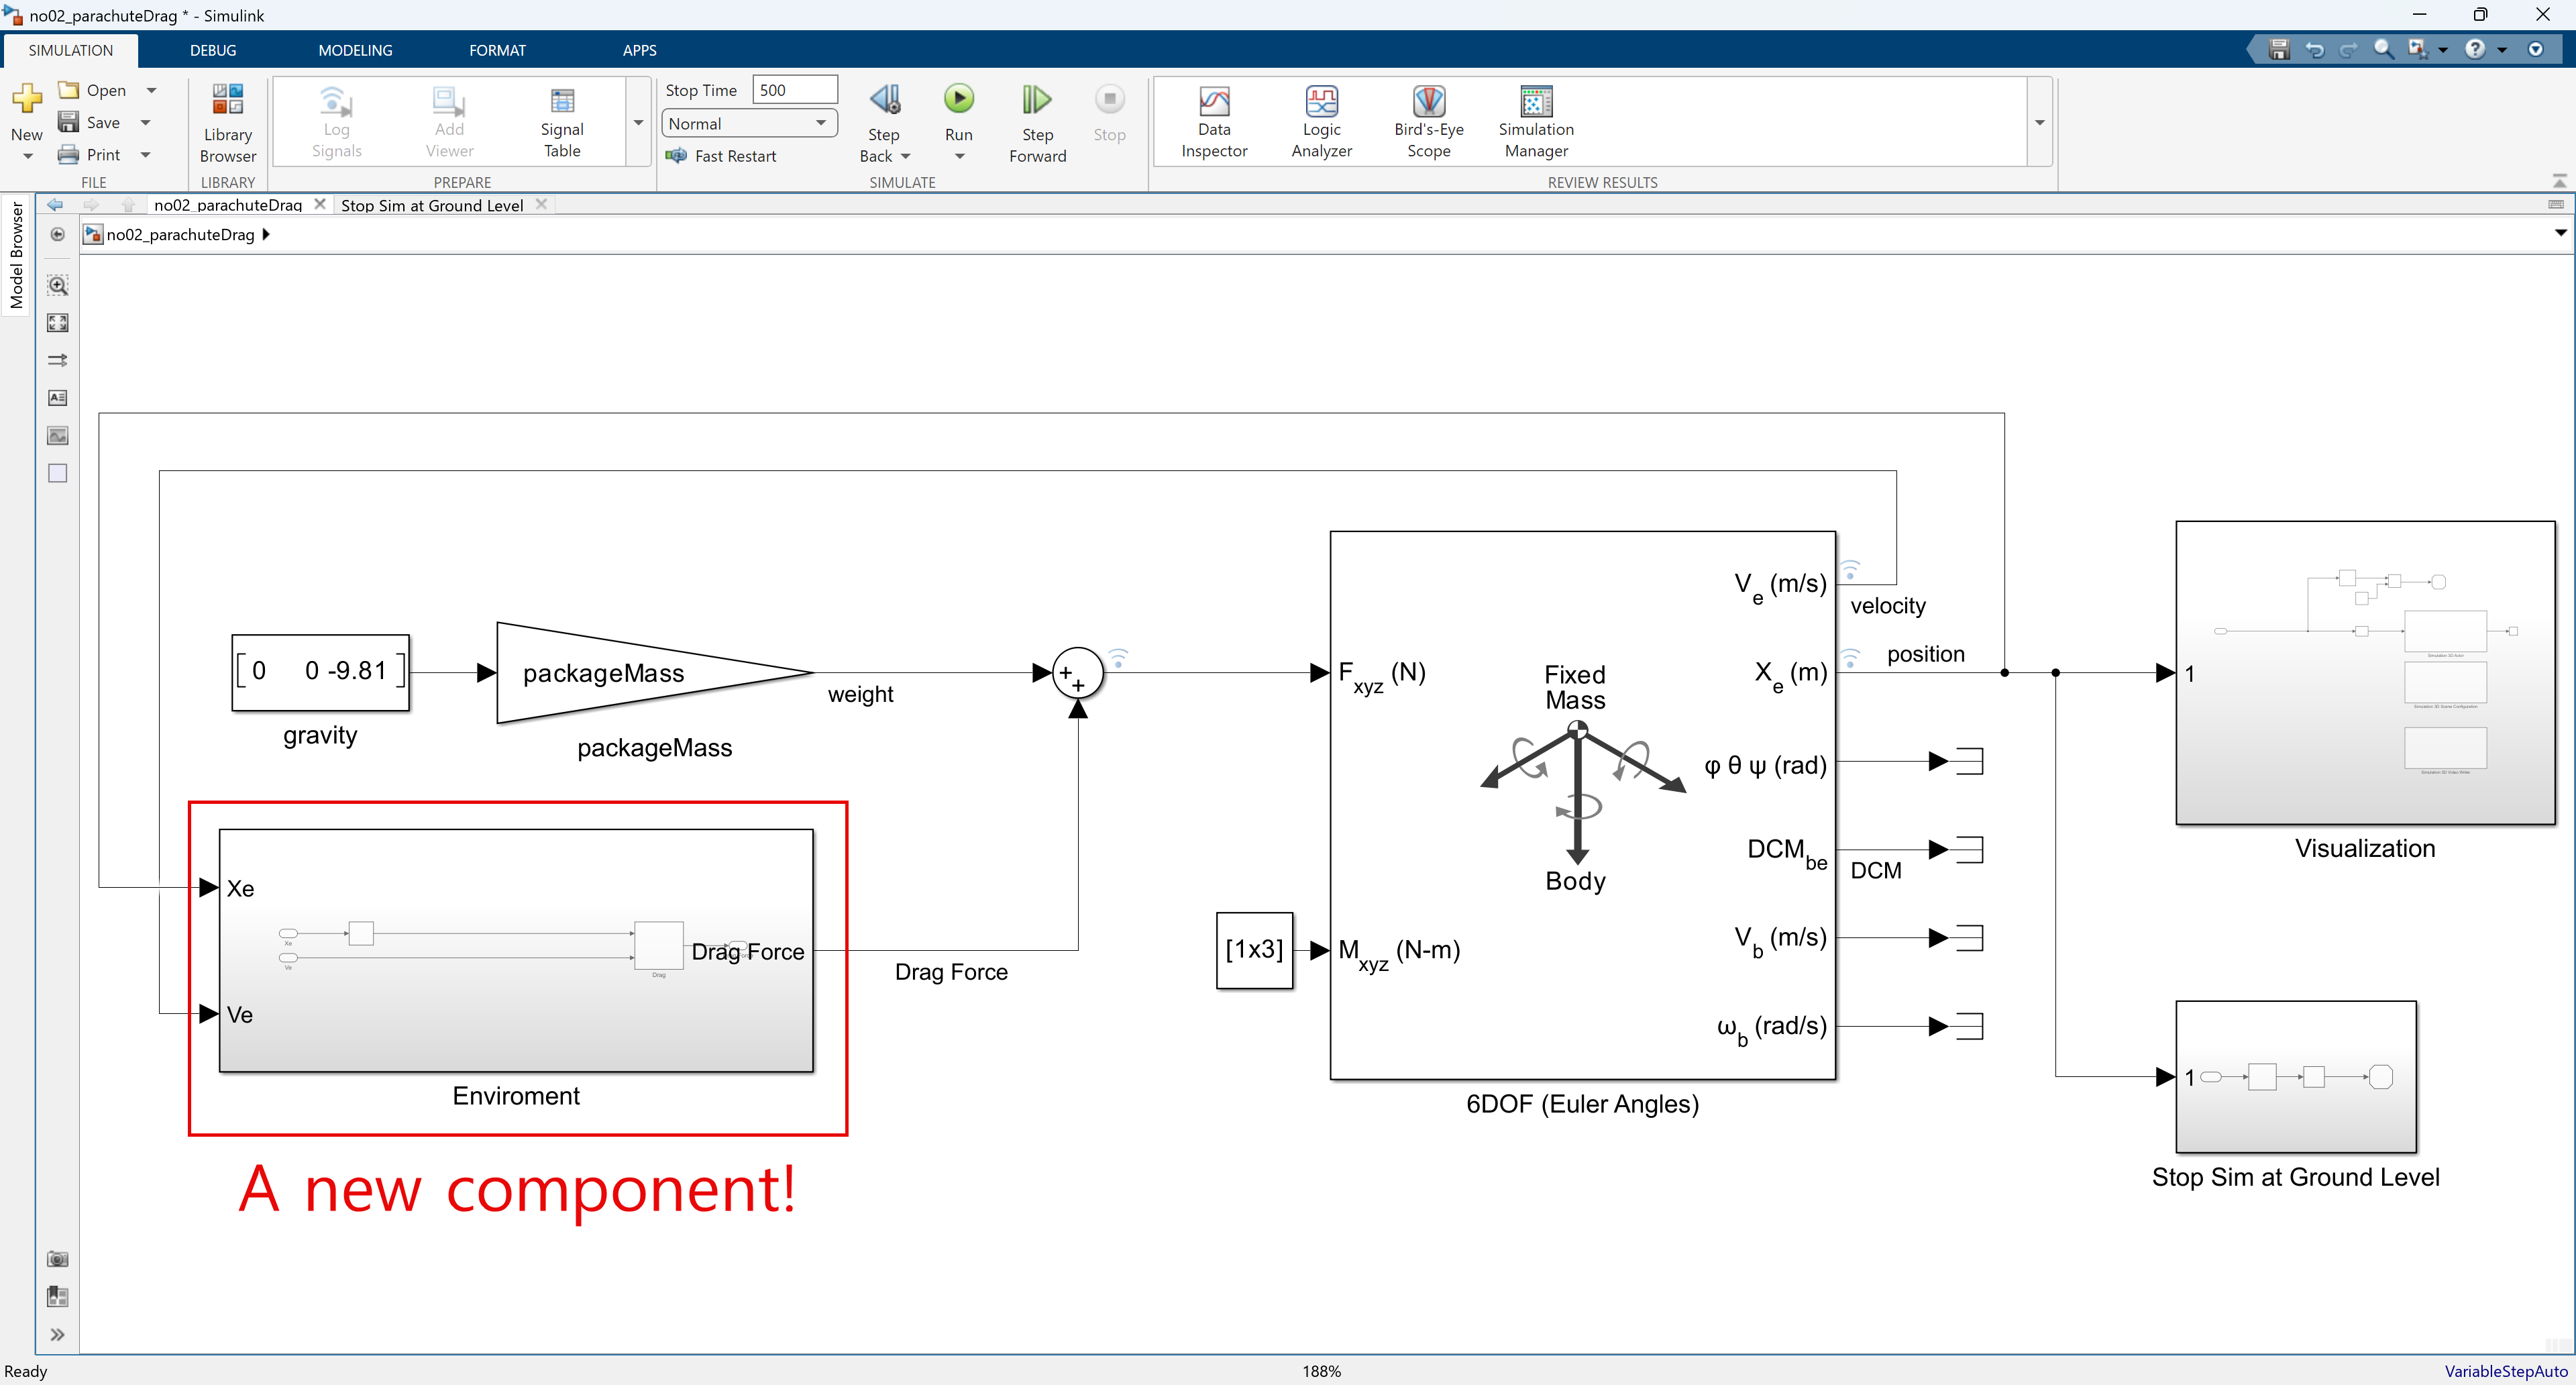Click the Step Forward icon

click(1036, 99)
